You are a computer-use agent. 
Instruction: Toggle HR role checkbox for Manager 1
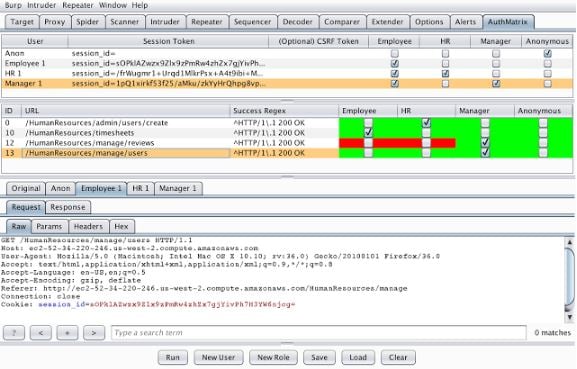(x=445, y=84)
